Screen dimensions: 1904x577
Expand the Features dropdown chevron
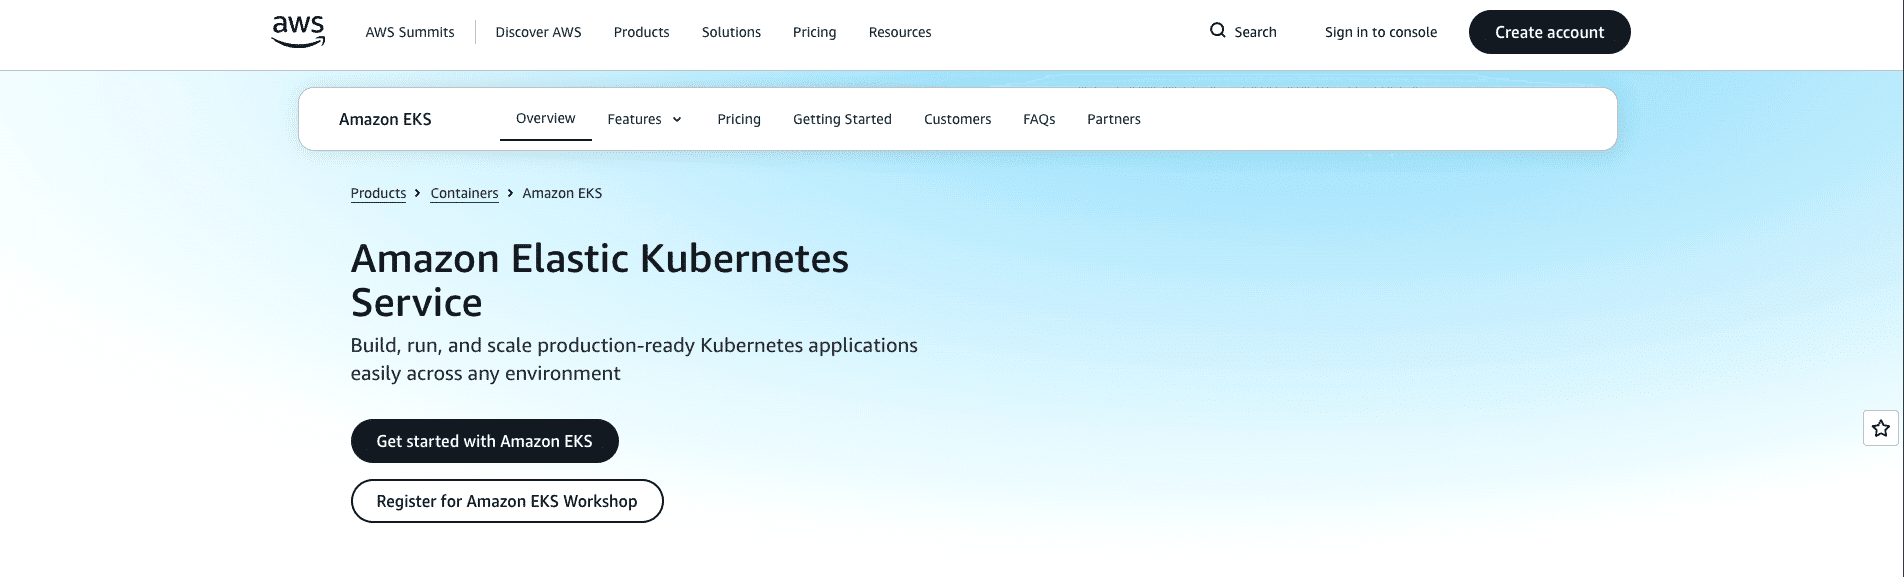pyautogui.click(x=677, y=120)
